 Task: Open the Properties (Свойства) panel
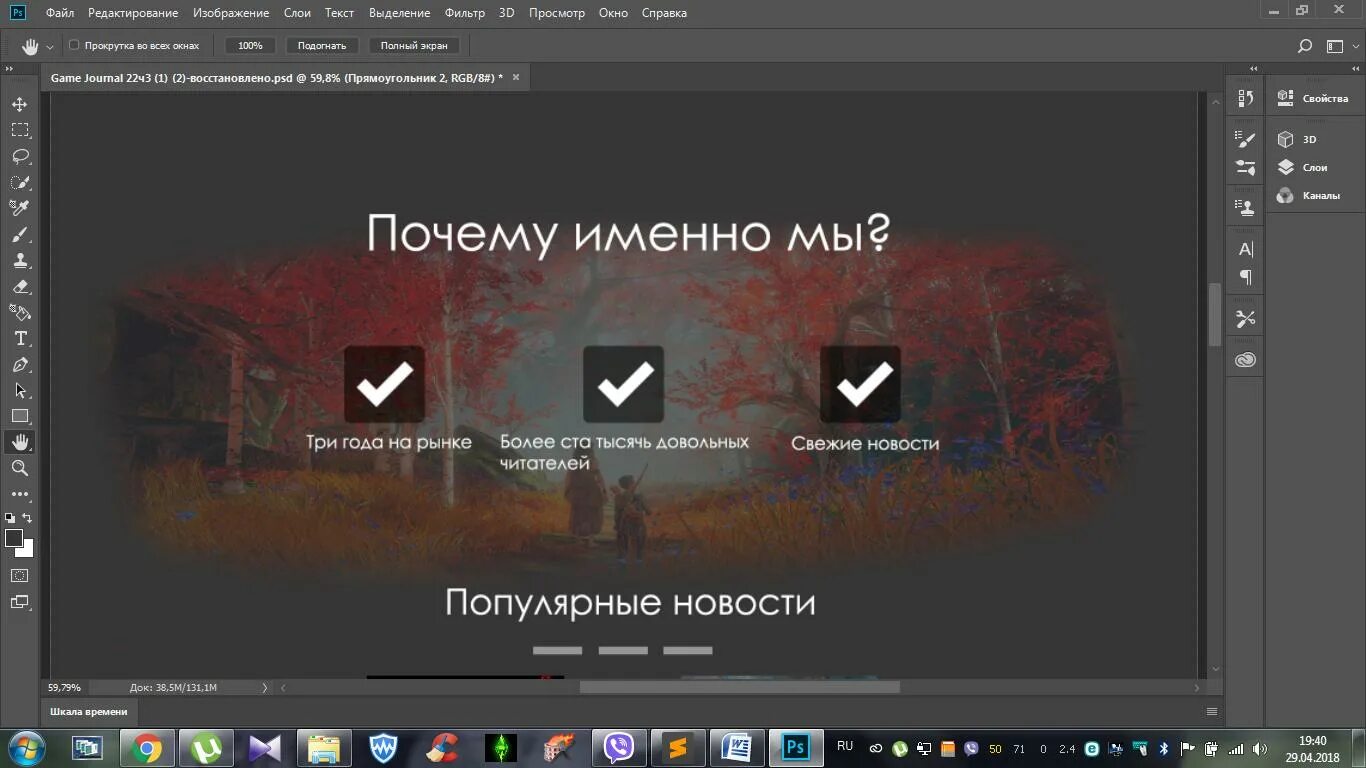pyautogui.click(x=1314, y=99)
